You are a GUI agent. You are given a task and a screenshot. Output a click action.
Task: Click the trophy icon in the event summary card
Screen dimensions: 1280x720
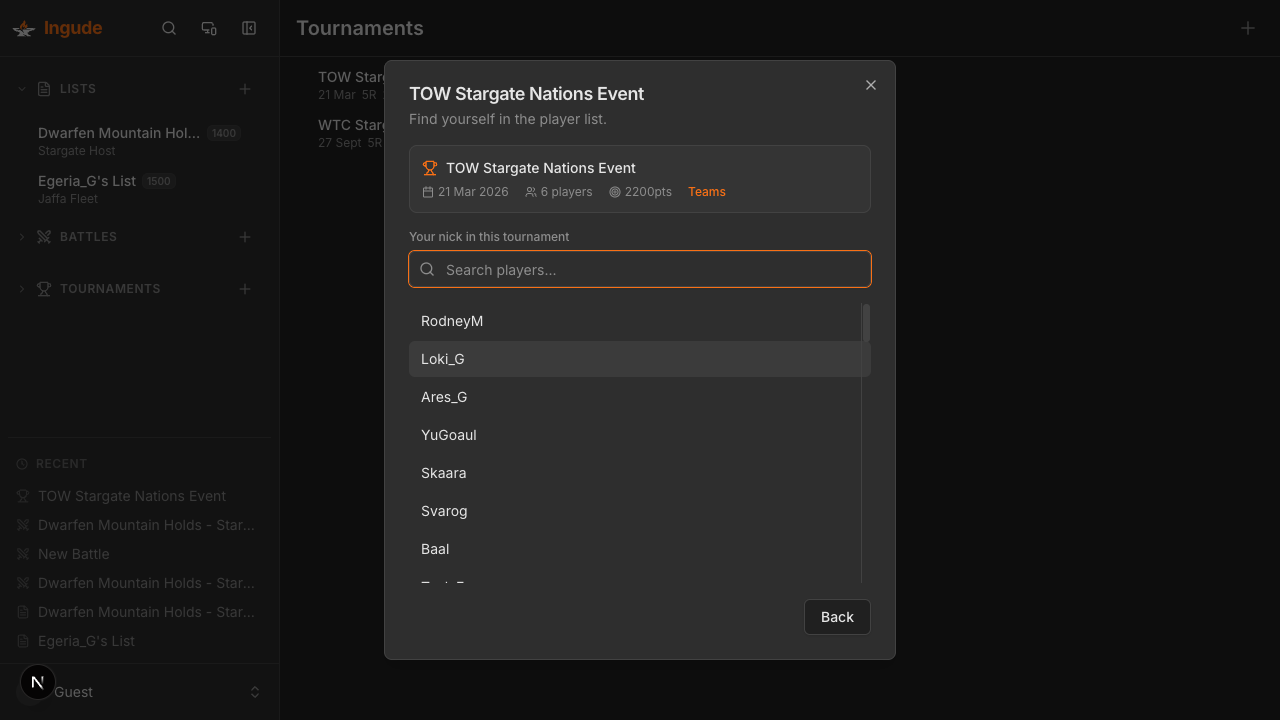430,168
